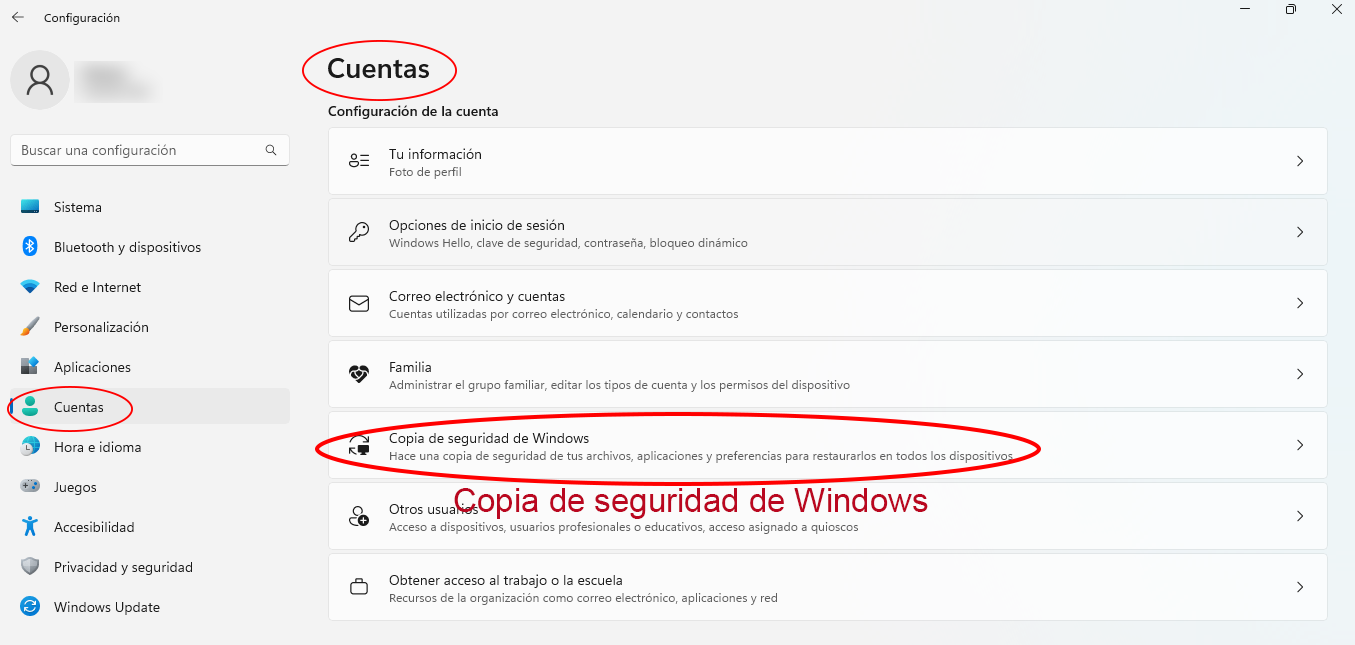Screen dimensions: 1355x645
Task: Open Tu información account page
Action: 828,161
